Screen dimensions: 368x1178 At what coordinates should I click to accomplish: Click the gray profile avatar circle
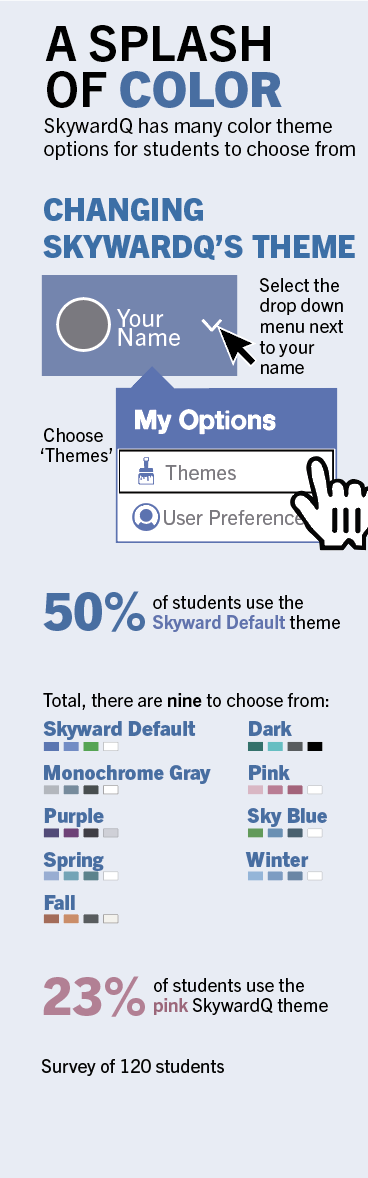[83, 325]
